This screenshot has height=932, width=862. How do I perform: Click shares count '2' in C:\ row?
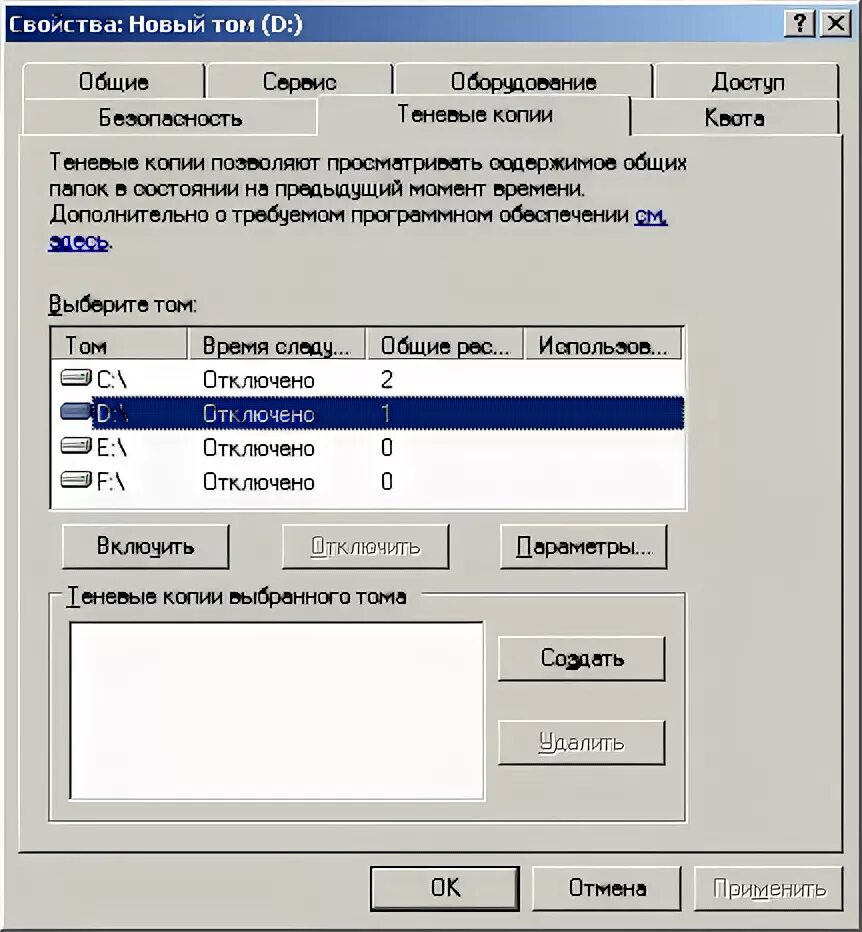click(x=386, y=379)
